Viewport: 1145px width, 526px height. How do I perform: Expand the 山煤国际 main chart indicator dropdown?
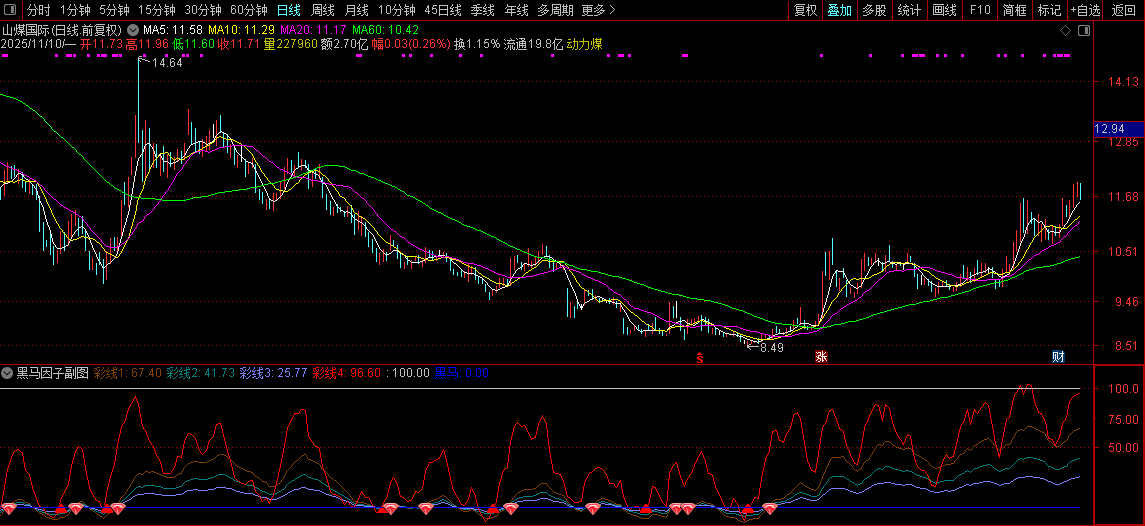point(131,30)
